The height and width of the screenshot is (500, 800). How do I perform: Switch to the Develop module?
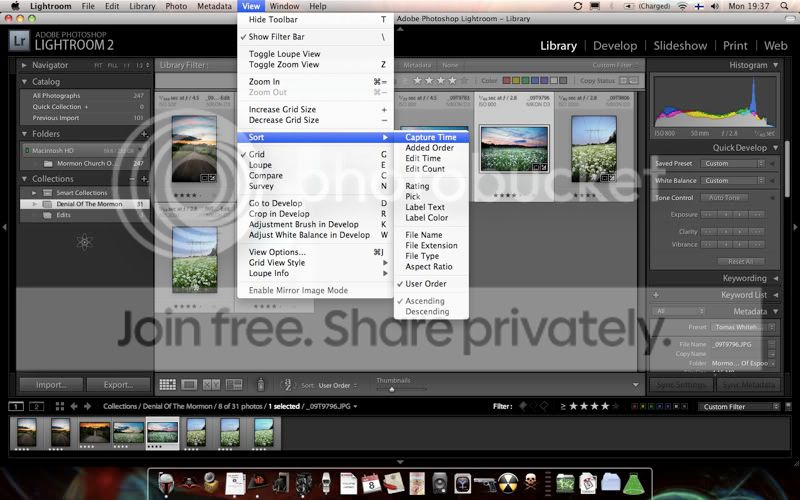(x=614, y=46)
